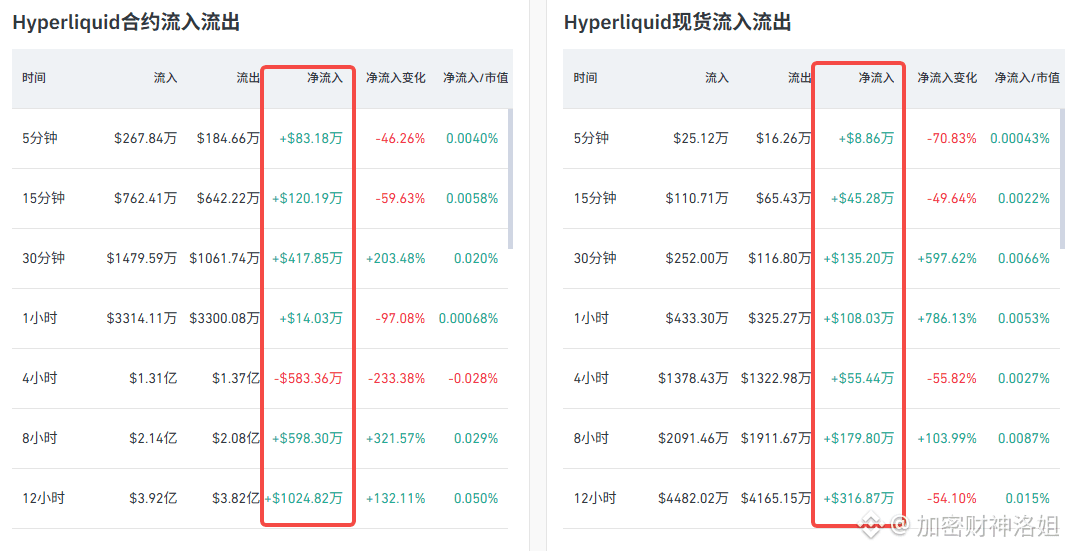The width and height of the screenshot is (1067, 551).
Task: Click the inflow value $3314.11万
Action: 142,318
